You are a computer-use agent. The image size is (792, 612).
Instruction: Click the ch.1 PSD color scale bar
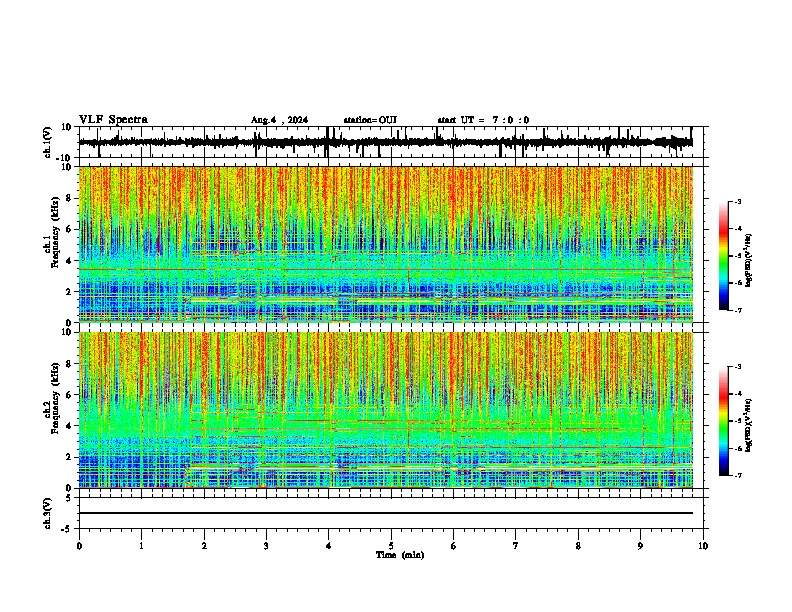(x=724, y=256)
